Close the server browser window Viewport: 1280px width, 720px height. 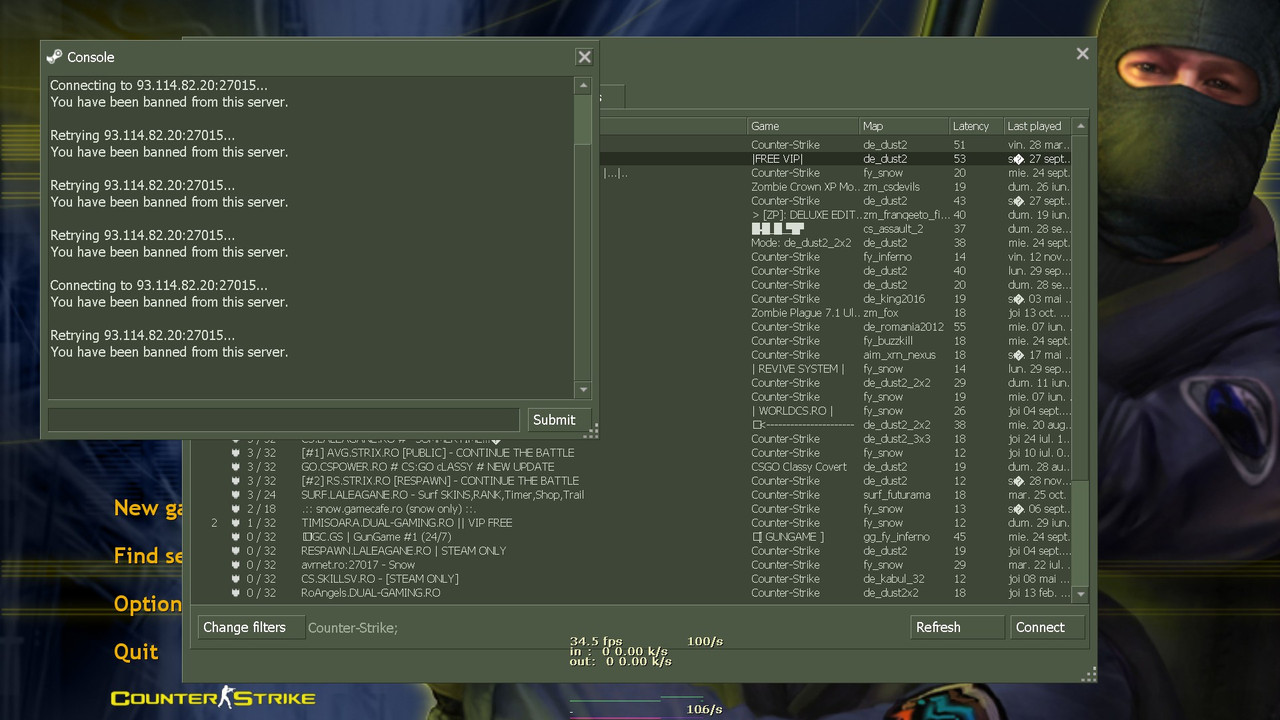(1082, 54)
